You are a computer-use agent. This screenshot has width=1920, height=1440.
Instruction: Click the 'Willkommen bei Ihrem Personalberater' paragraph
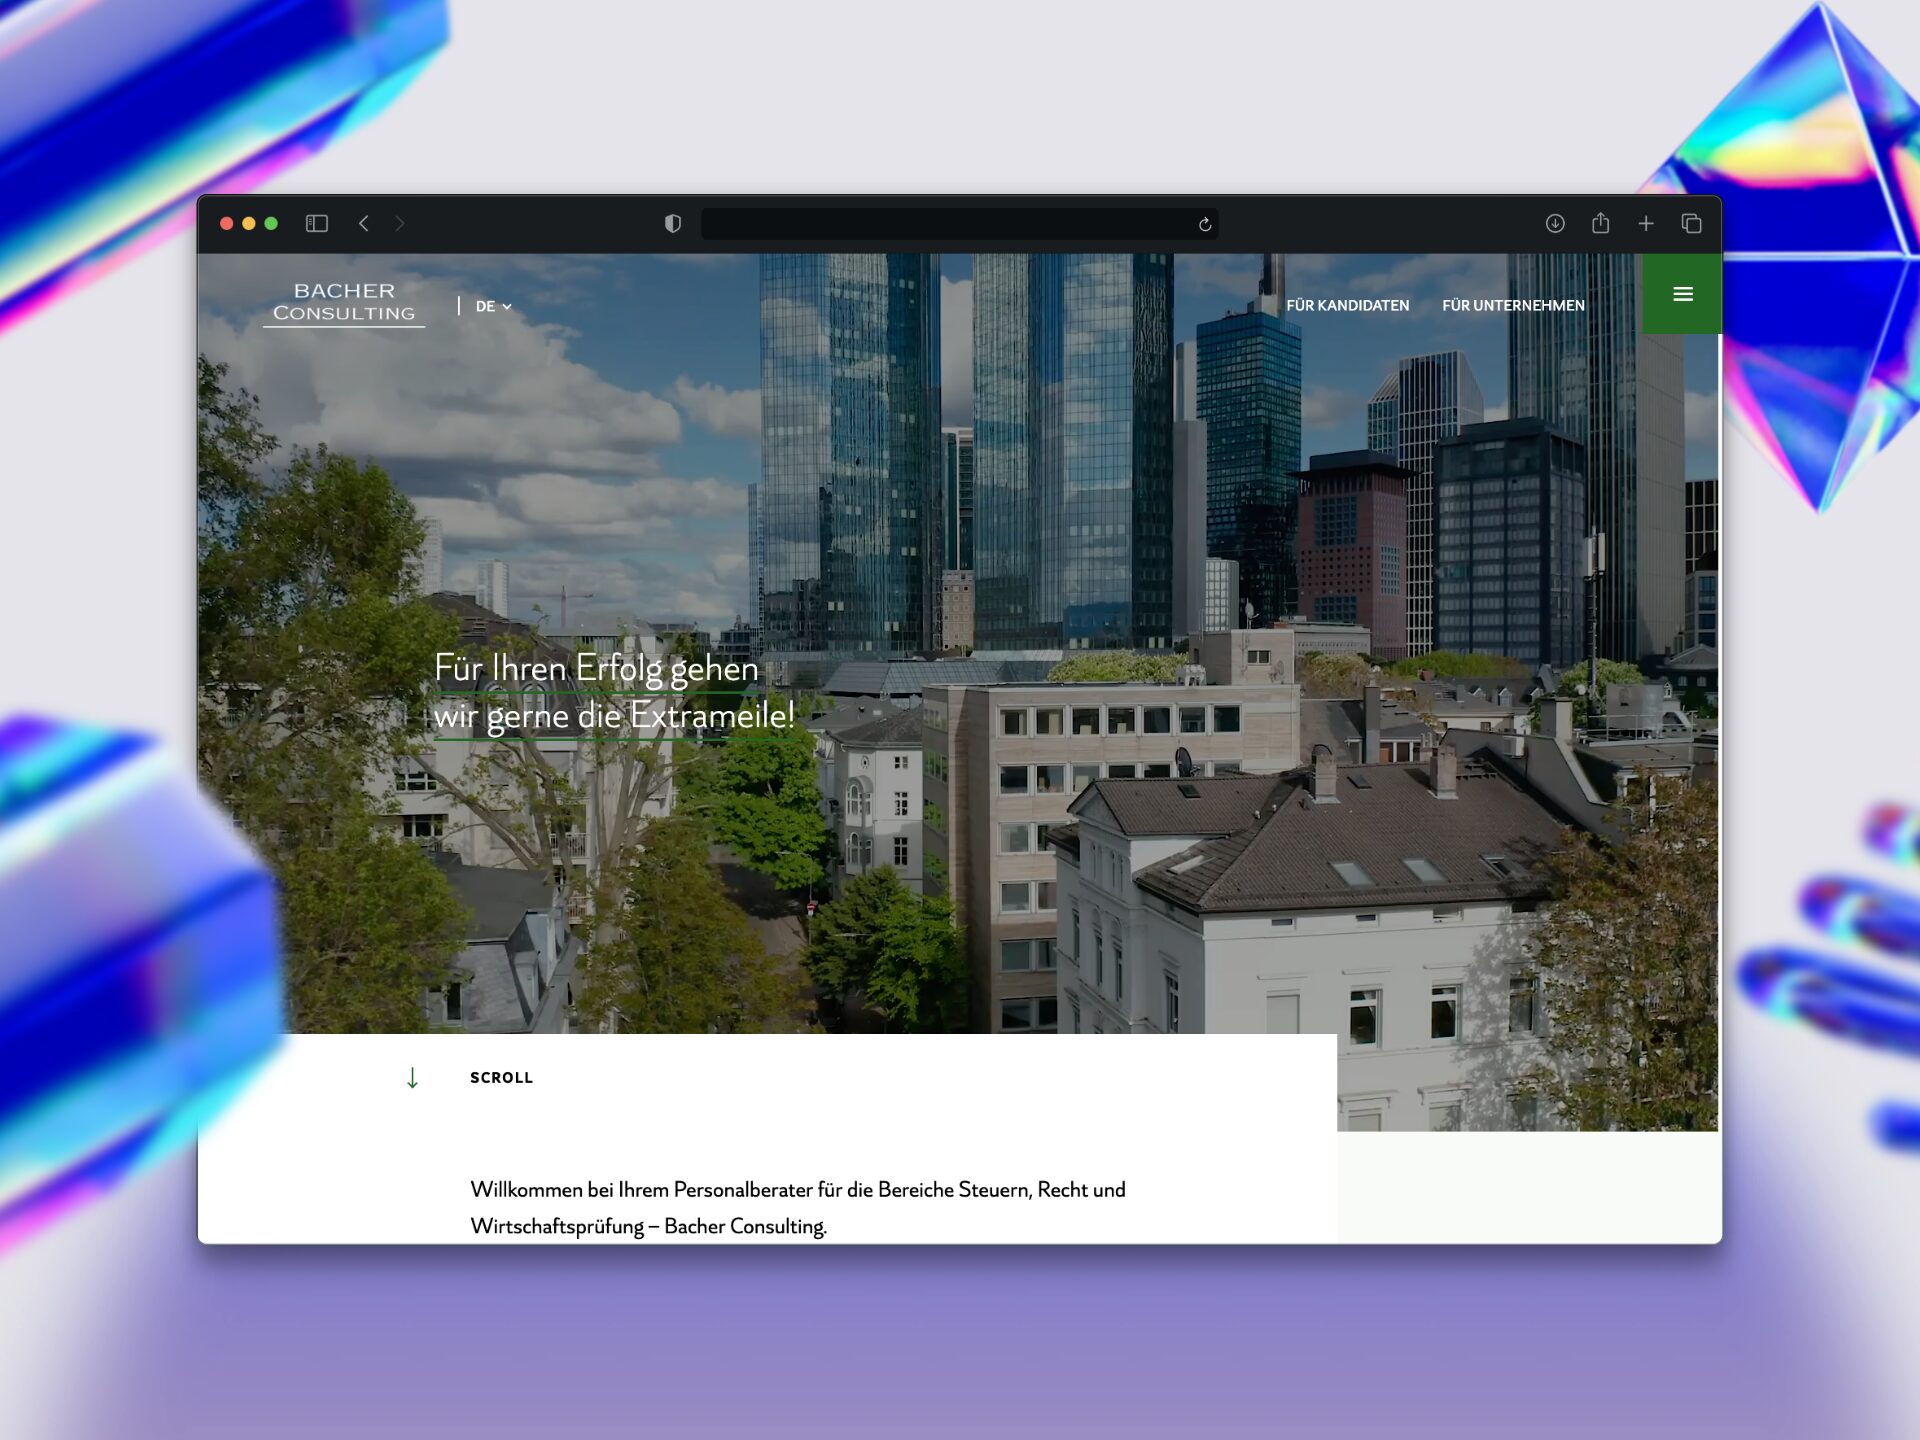click(x=798, y=1207)
